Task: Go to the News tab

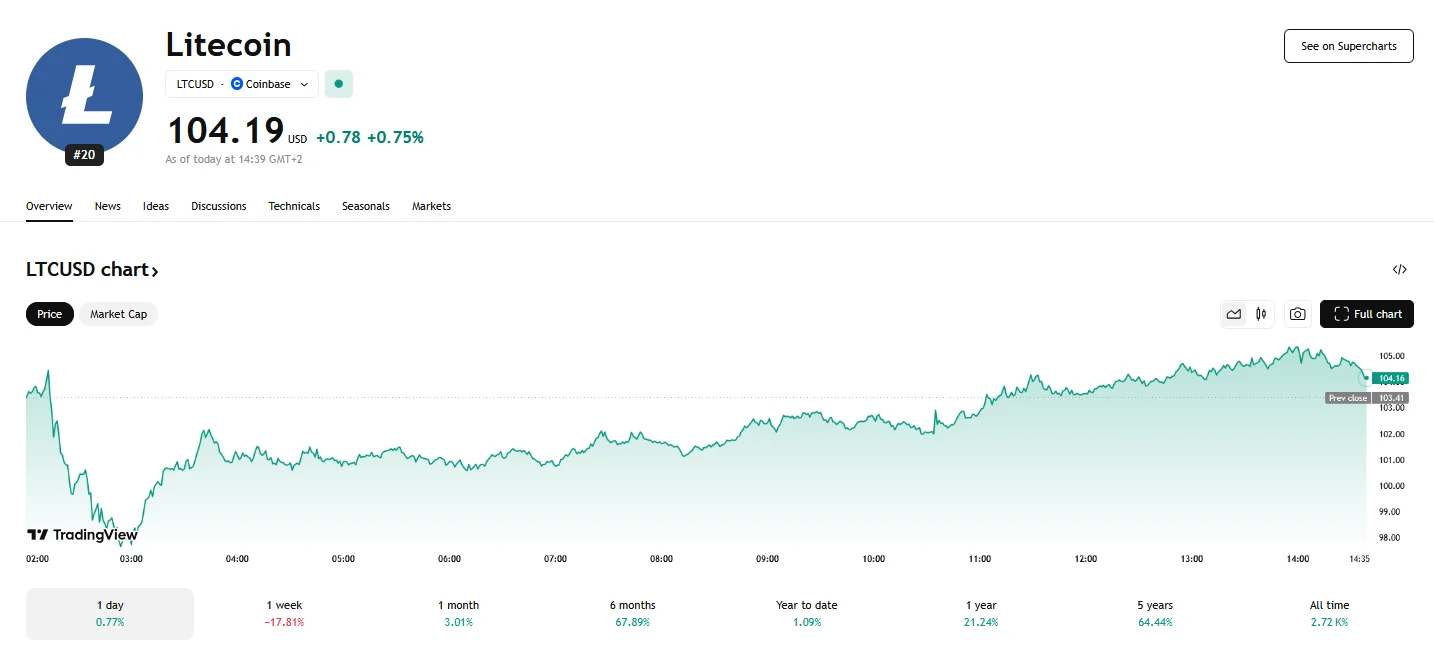Action: 108,206
